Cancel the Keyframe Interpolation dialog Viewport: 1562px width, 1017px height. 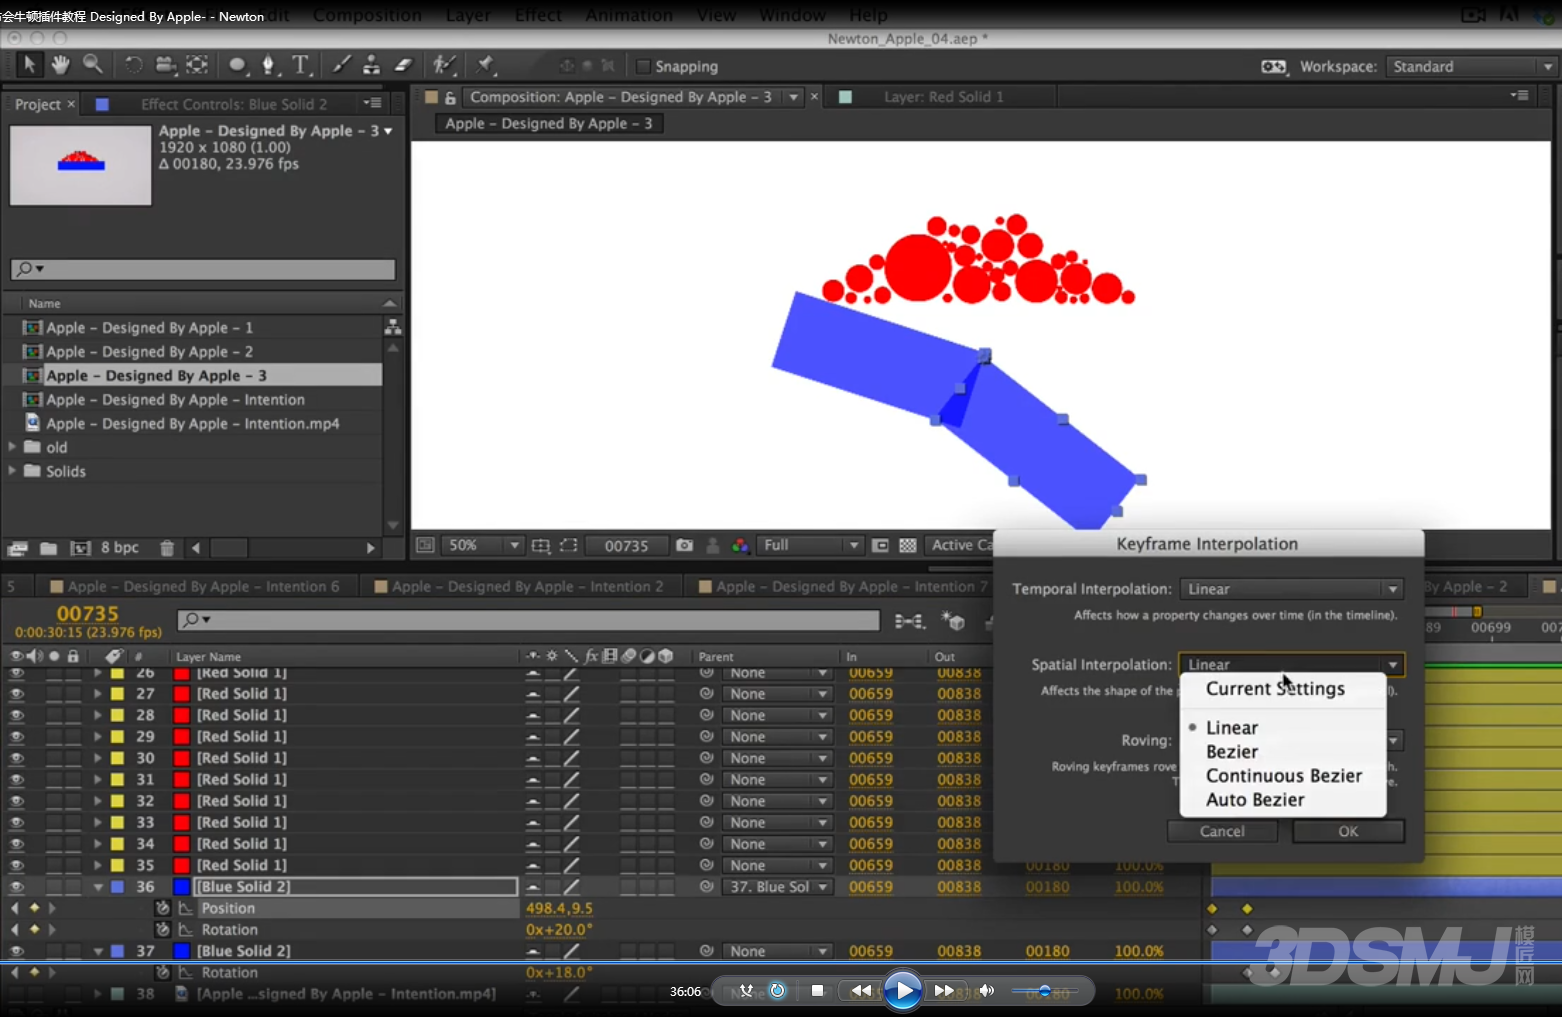coord(1222,832)
